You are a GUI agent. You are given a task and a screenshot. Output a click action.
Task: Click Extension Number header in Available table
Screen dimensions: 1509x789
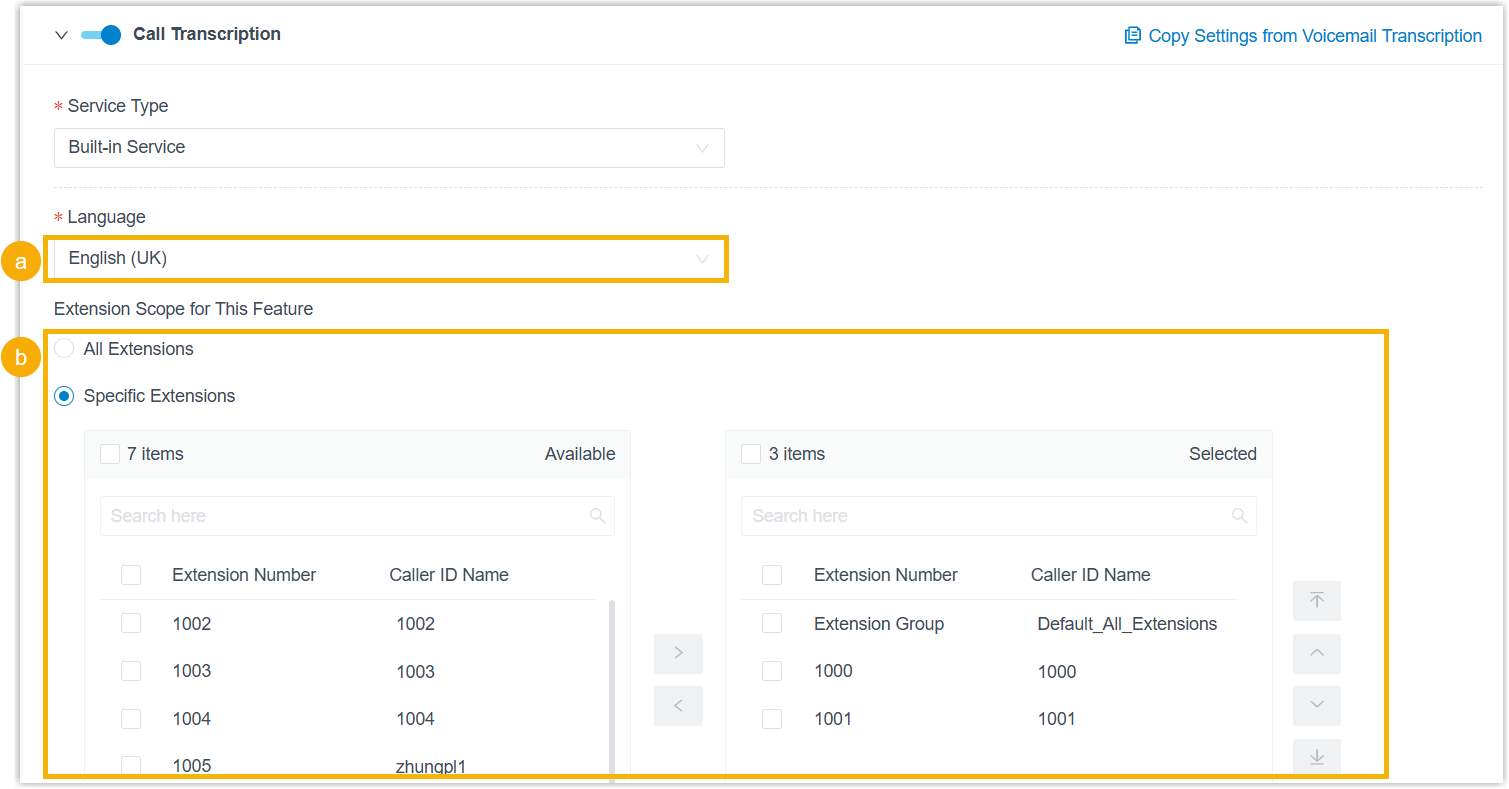(x=244, y=575)
